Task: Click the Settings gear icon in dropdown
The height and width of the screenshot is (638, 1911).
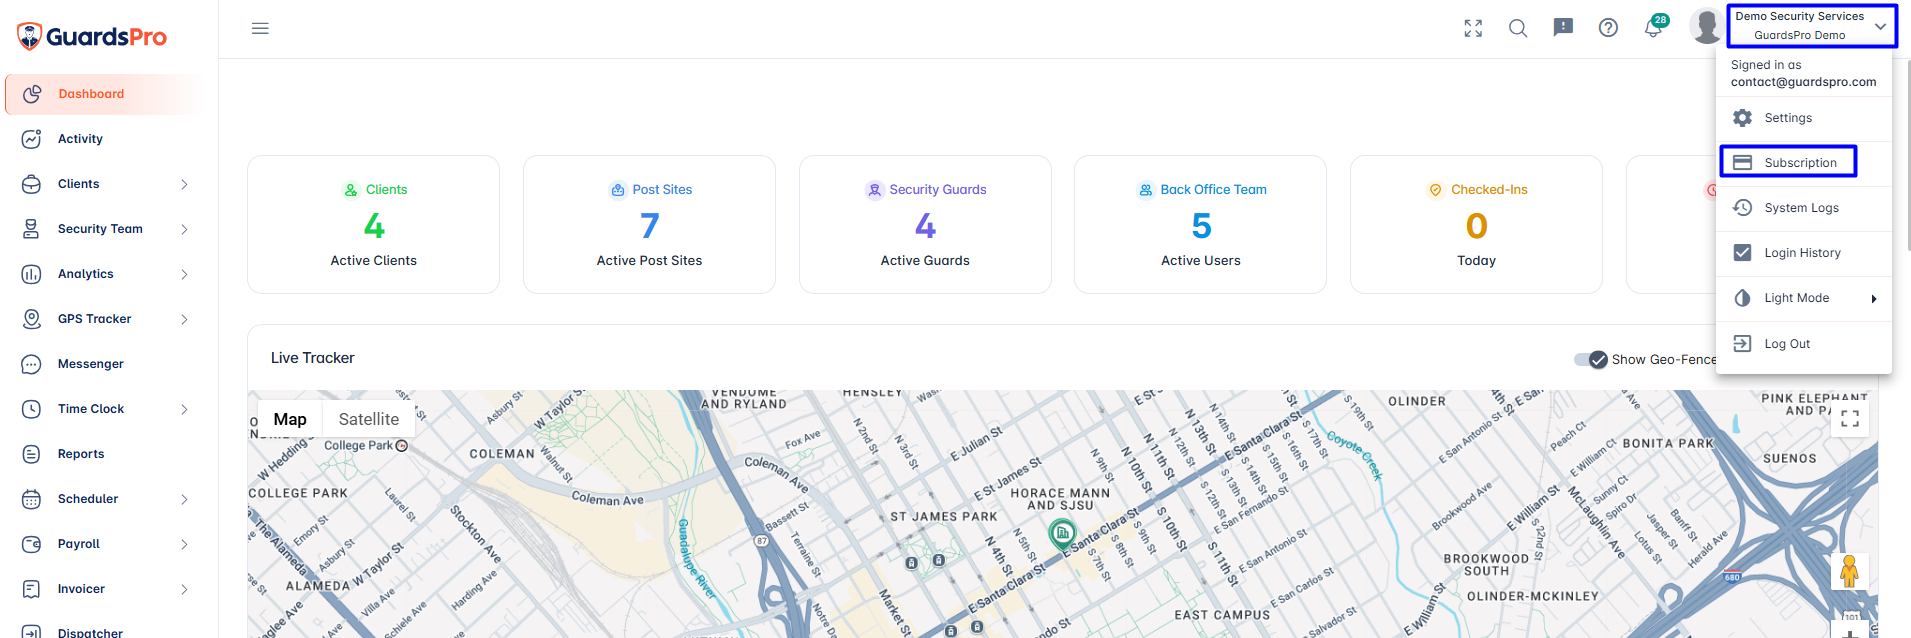Action: (1742, 118)
